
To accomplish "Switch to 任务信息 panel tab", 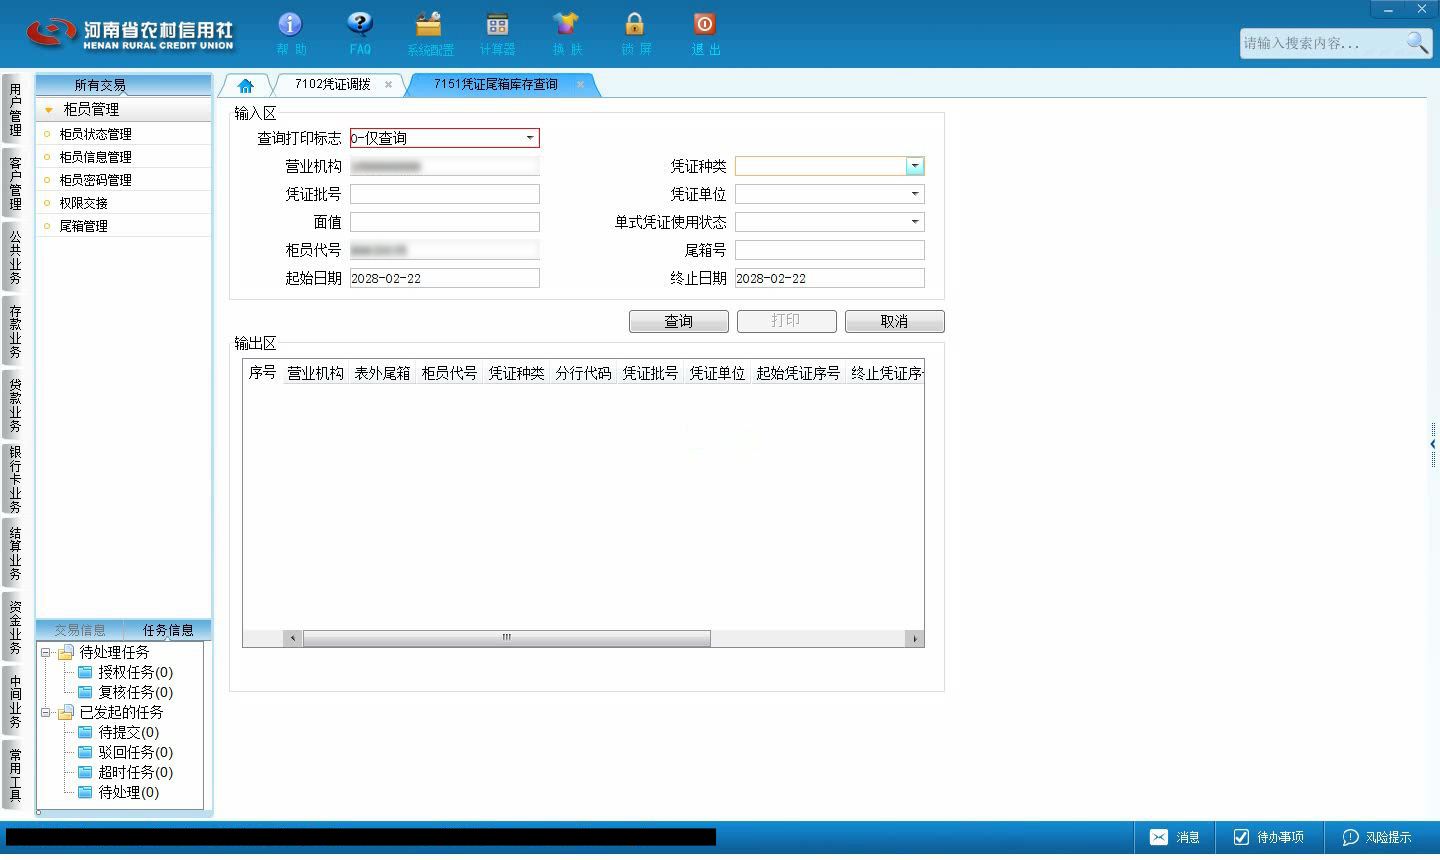I will tap(168, 630).
